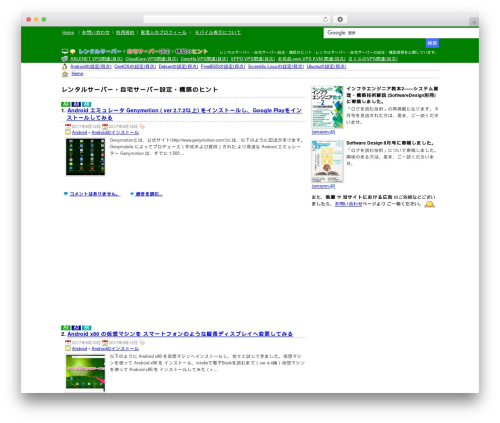Open the CloudCore VPS関連 index link

coord(152,59)
